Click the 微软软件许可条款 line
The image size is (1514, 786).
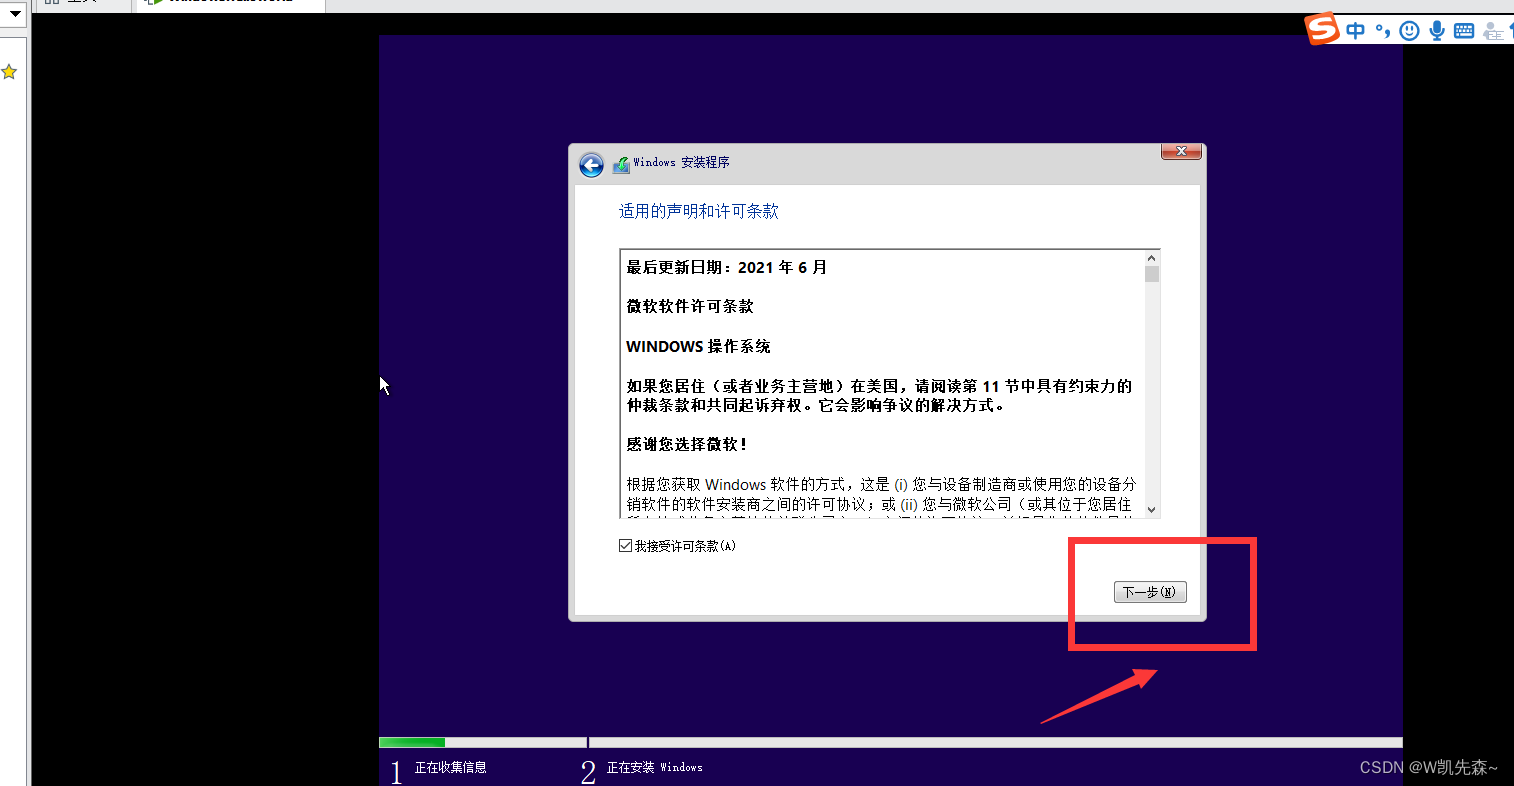pos(690,306)
